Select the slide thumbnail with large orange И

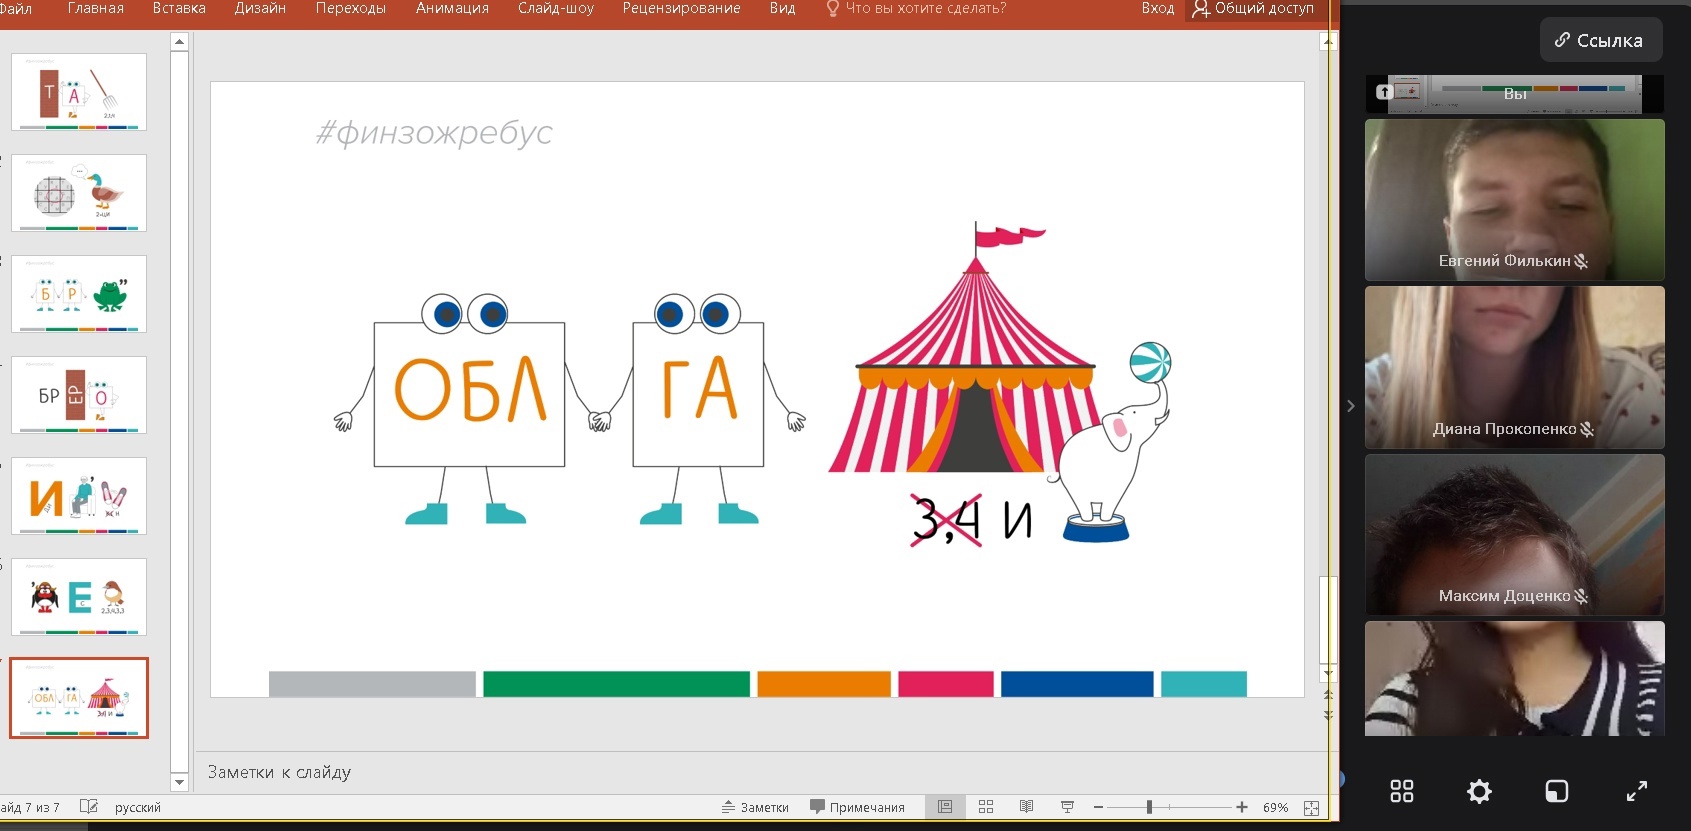(x=79, y=496)
